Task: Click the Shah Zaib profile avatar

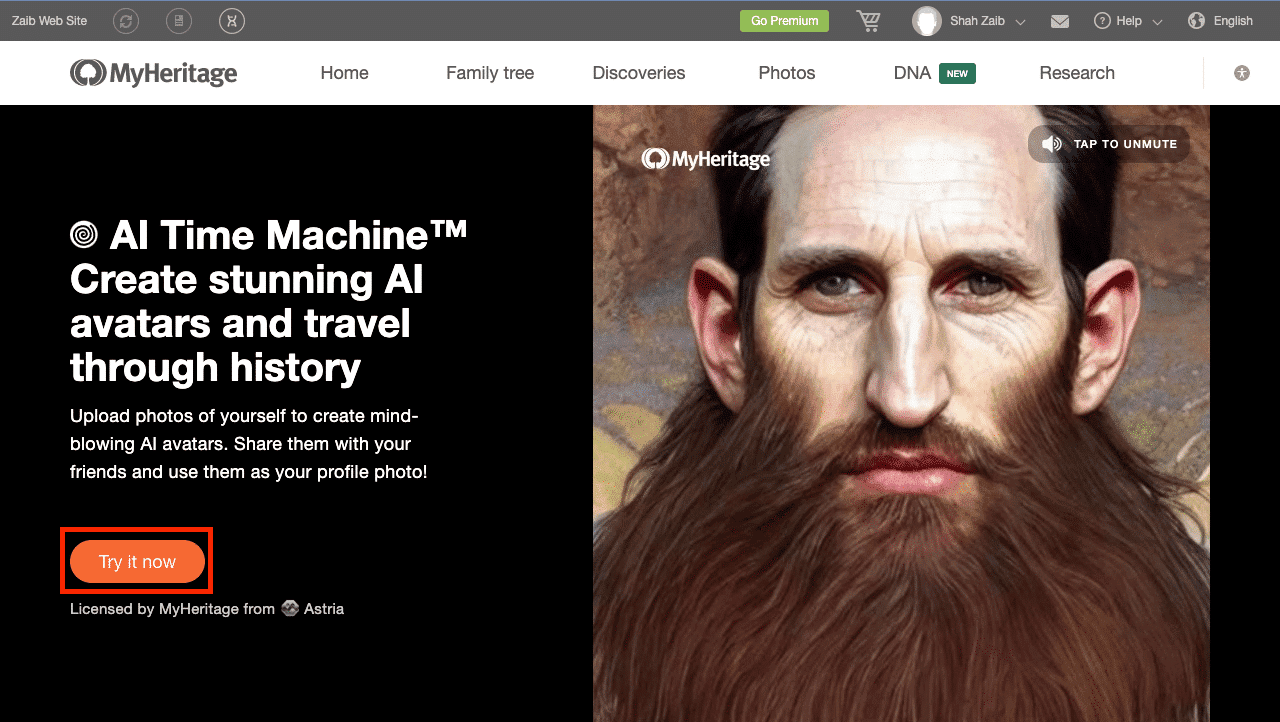Action: (927, 21)
